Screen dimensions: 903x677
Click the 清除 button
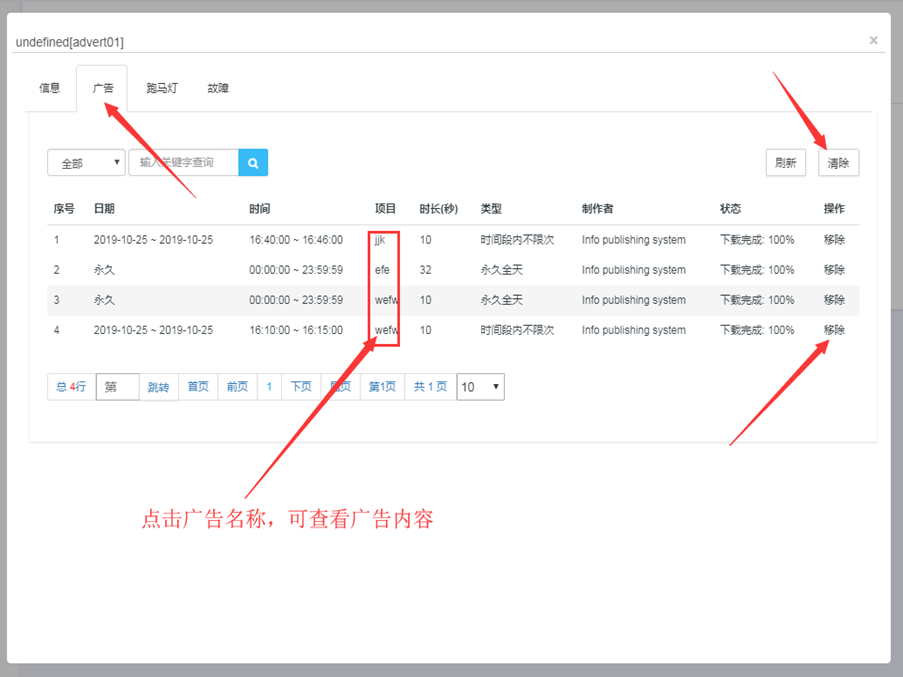coord(838,163)
